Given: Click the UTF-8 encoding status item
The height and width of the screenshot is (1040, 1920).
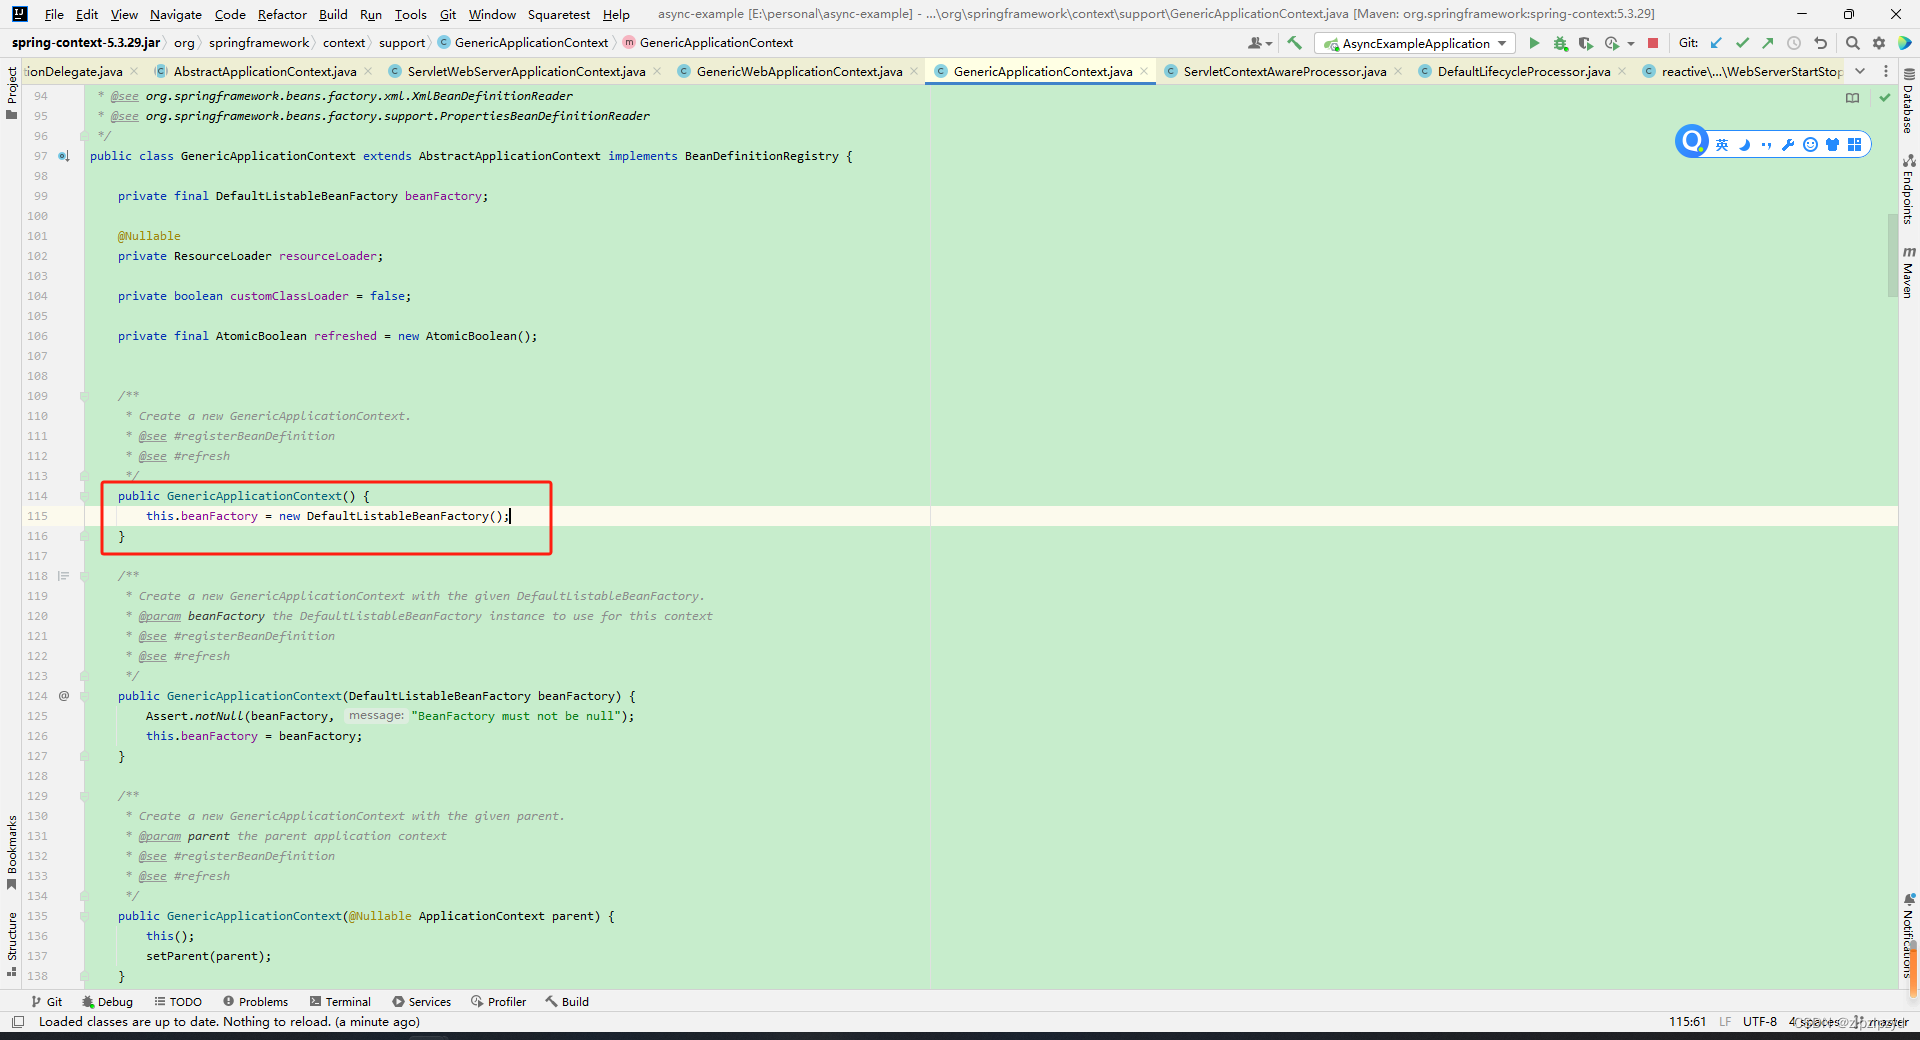Looking at the screenshot, I should [1759, 1022].
